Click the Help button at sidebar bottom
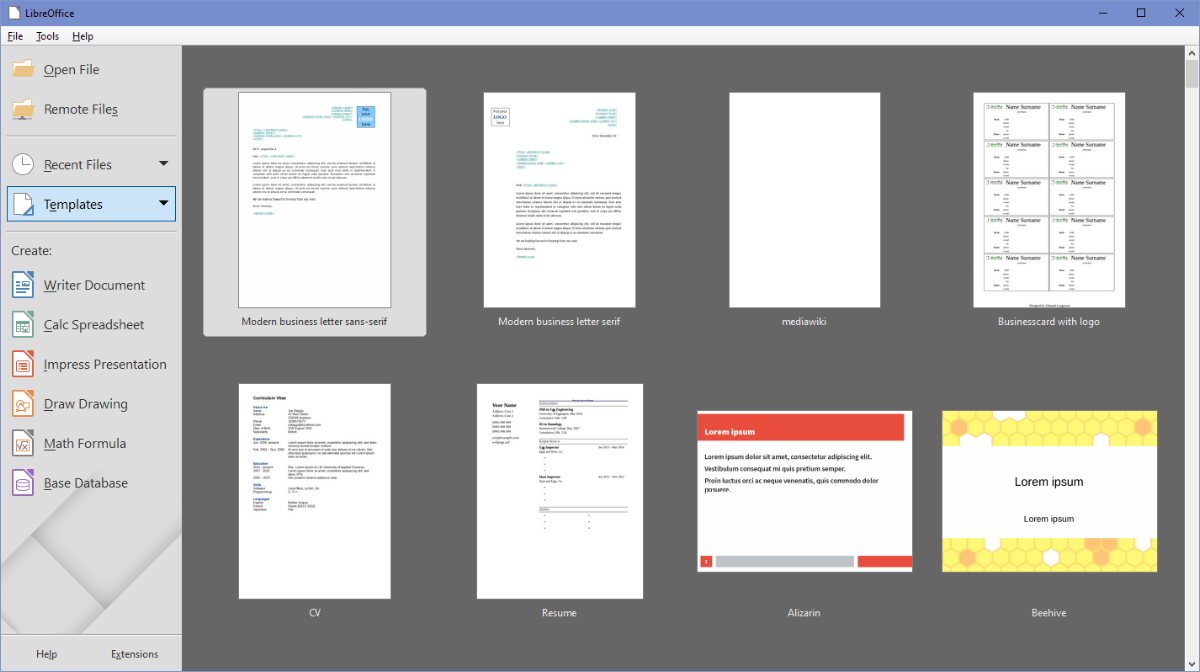This screenshot has width=1200, height=672. point(46,654)
